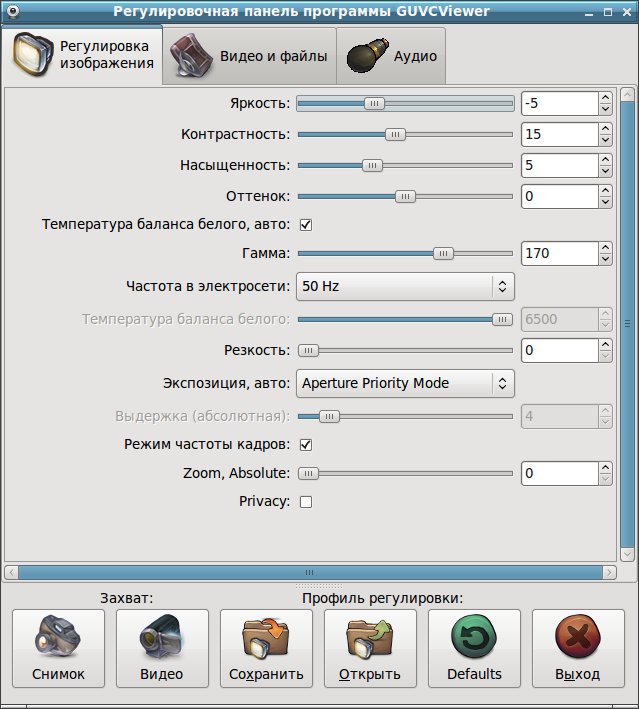Click the horizontal scrollbar thumb
This screenshot has height=709, width=639.
point(310,573)
